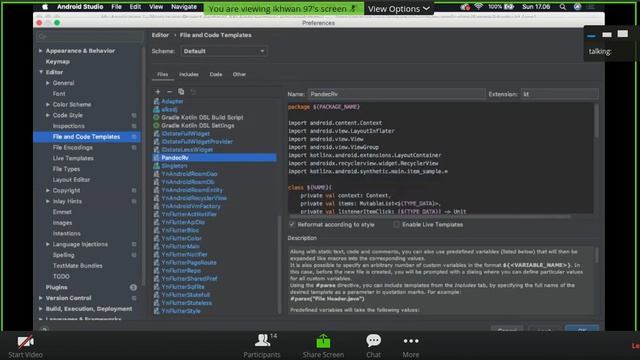Image resolution: width=640 pixels, height=360 pixels.
Task: Expand the Color Scheme node
Action: (48, 104)
